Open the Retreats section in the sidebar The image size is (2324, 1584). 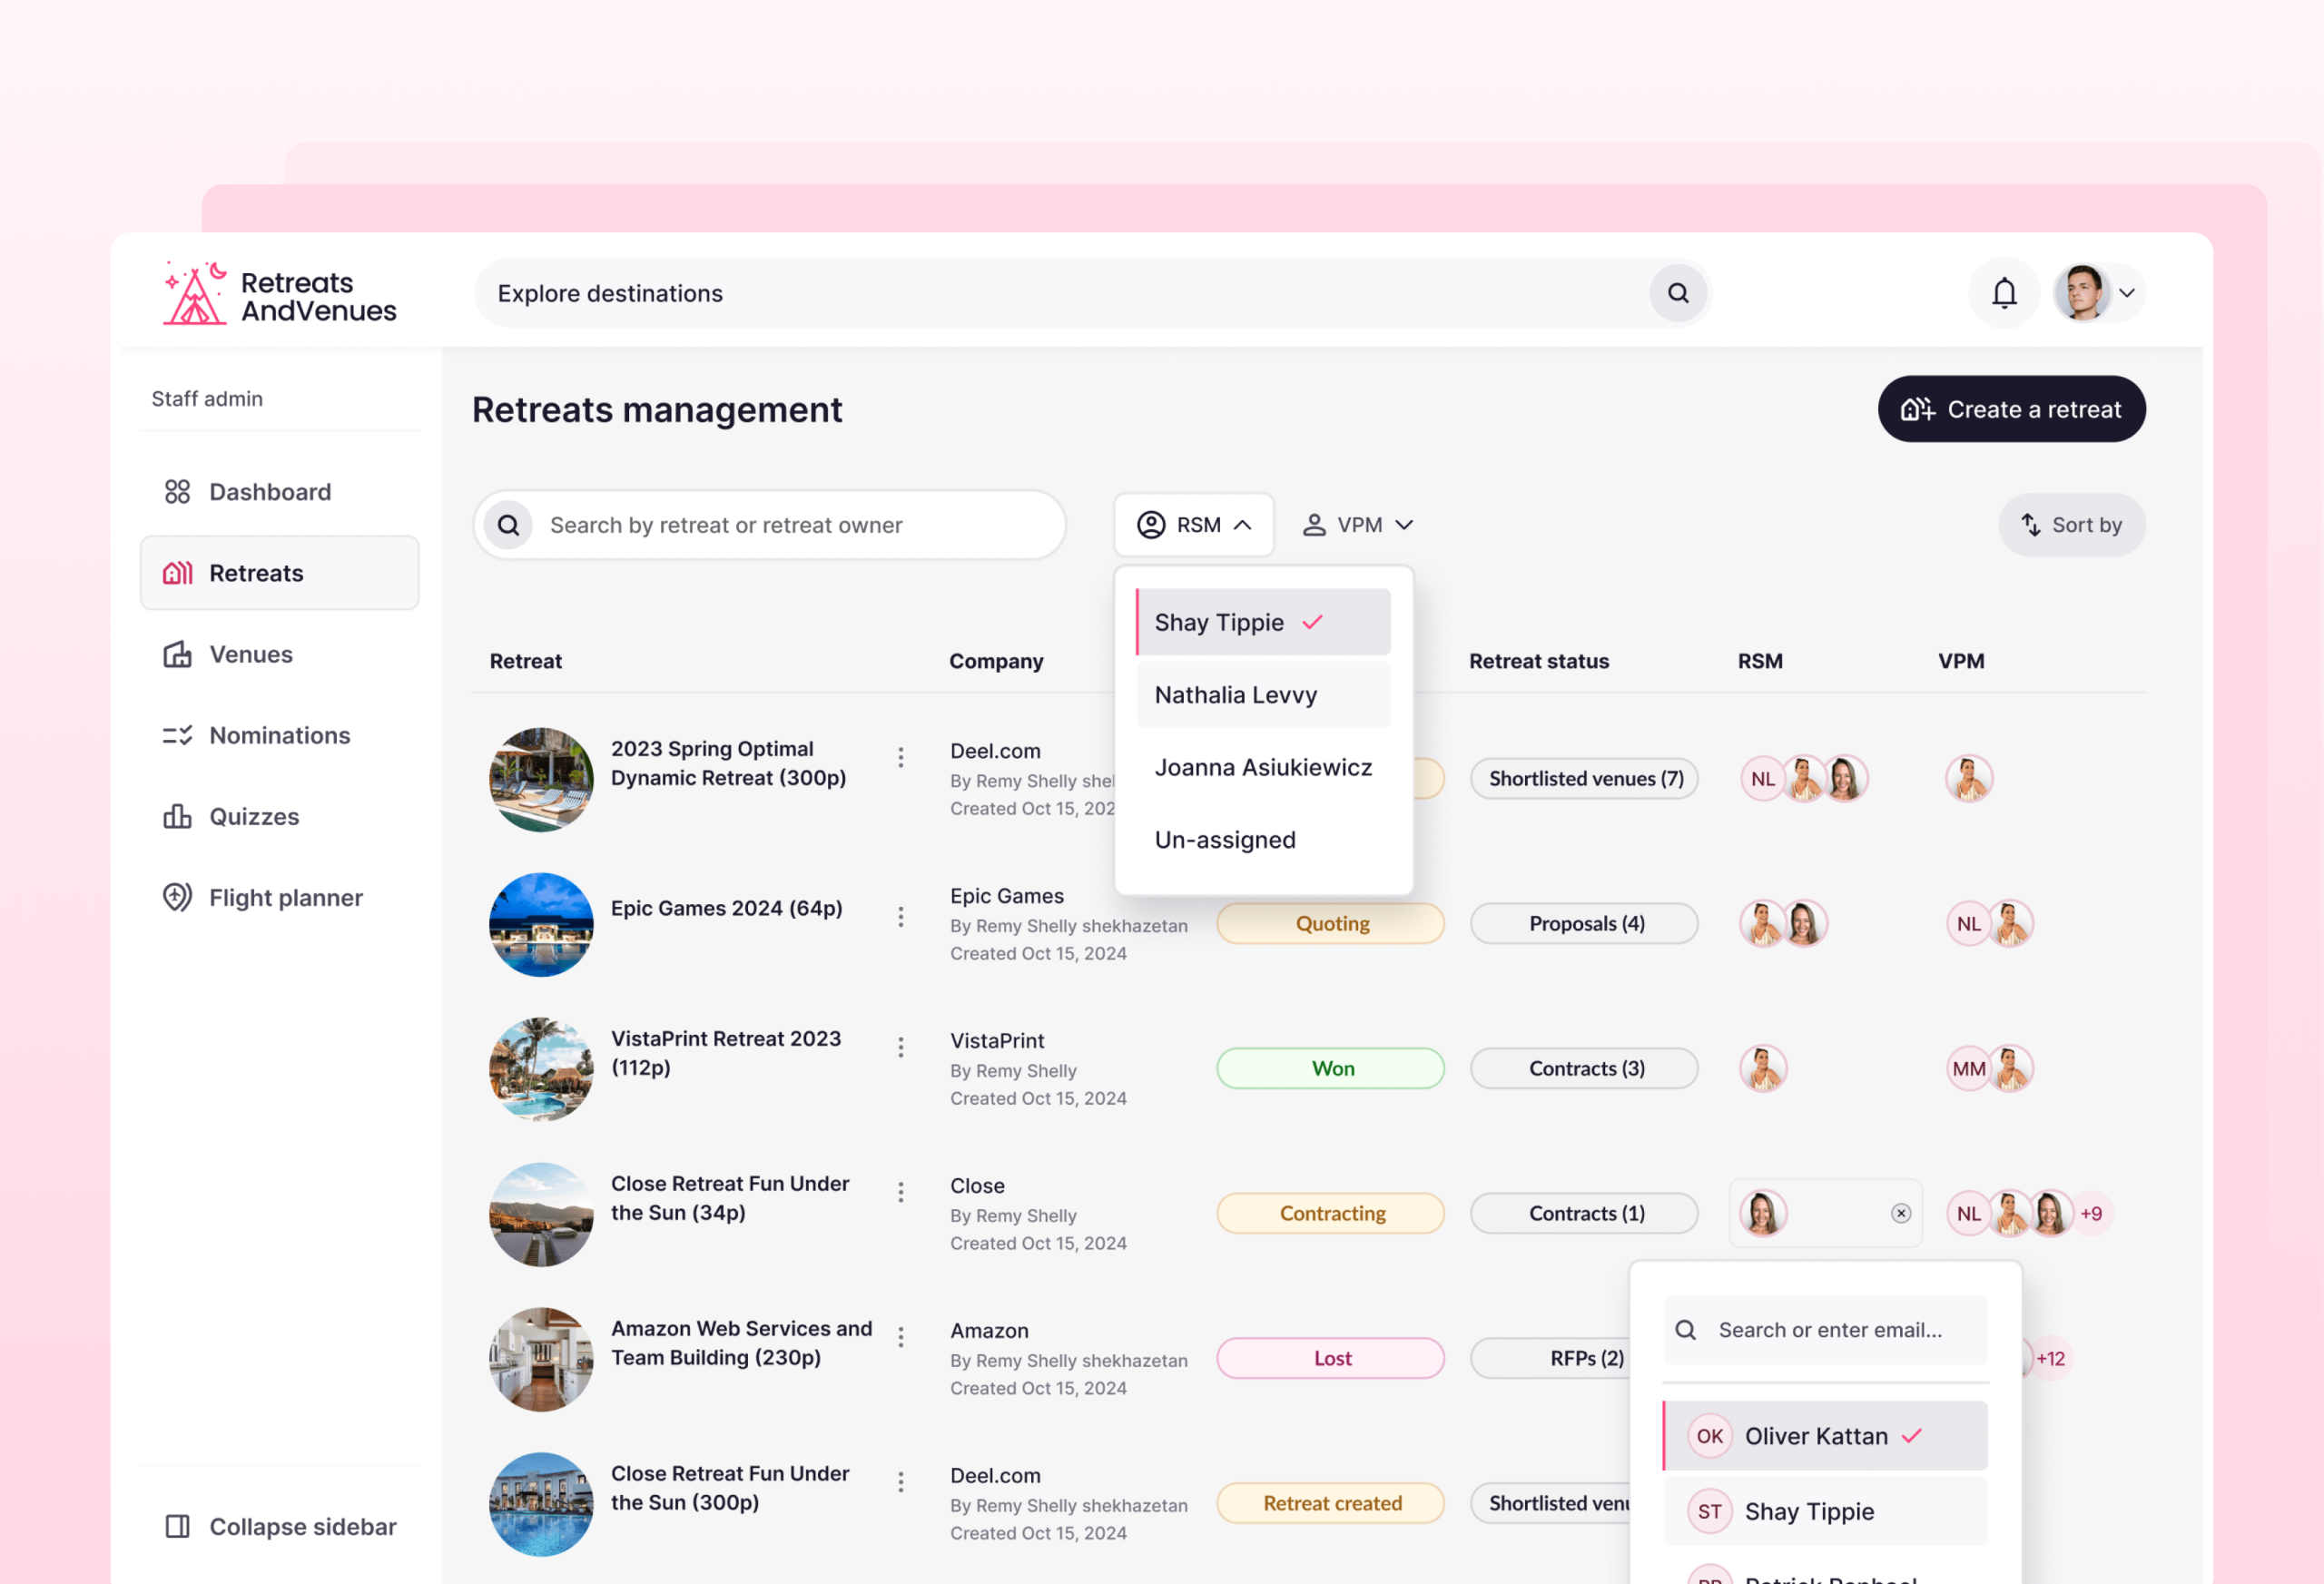256,572
